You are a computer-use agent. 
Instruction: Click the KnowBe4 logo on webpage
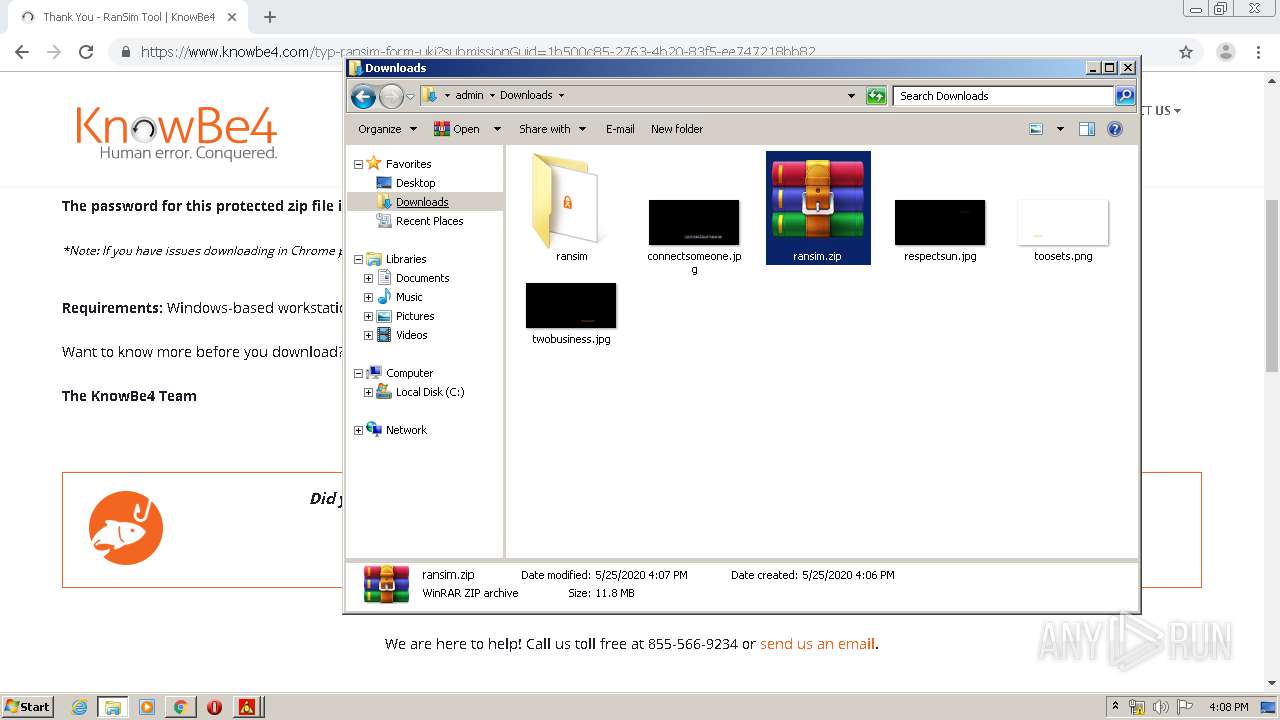click(177, 133)
